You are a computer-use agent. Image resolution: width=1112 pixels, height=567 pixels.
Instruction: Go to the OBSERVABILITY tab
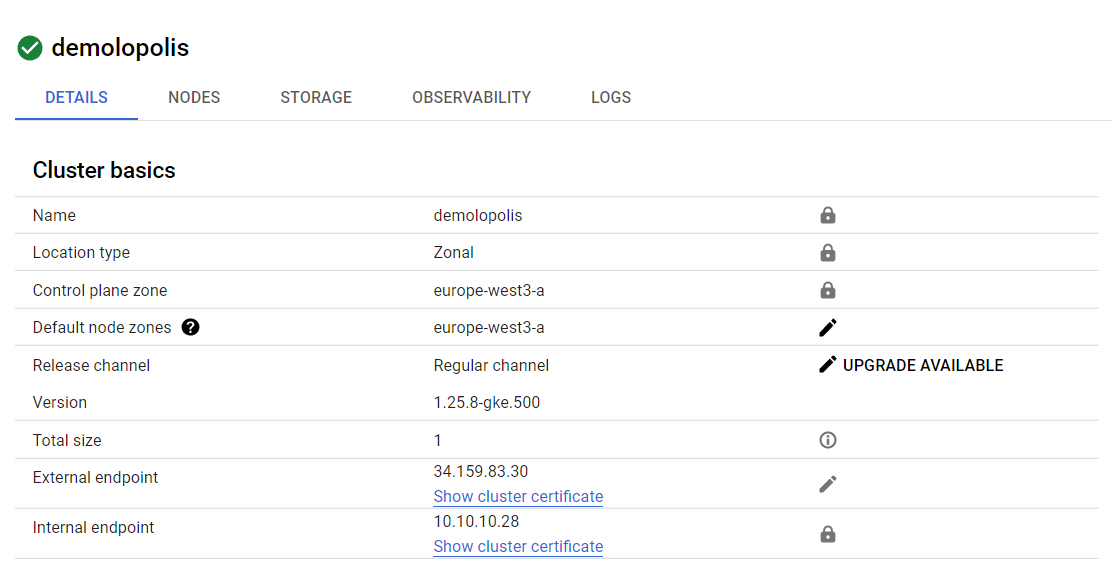[471, 97]
